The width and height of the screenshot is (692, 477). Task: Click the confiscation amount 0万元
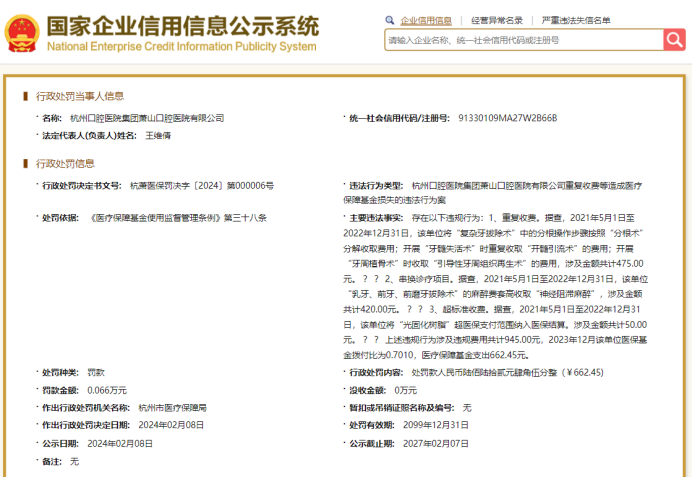(406, 391)
